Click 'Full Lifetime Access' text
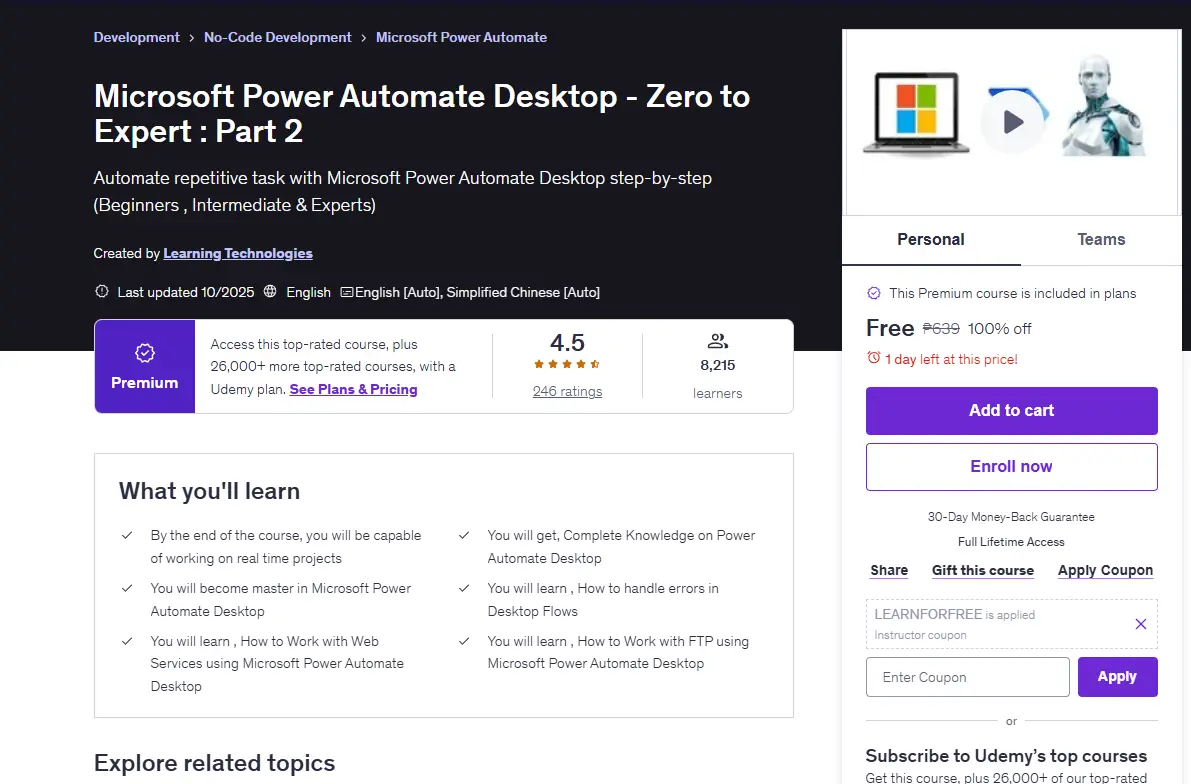The width and height of the screenshot is (1191, 784). point(1011,542)
